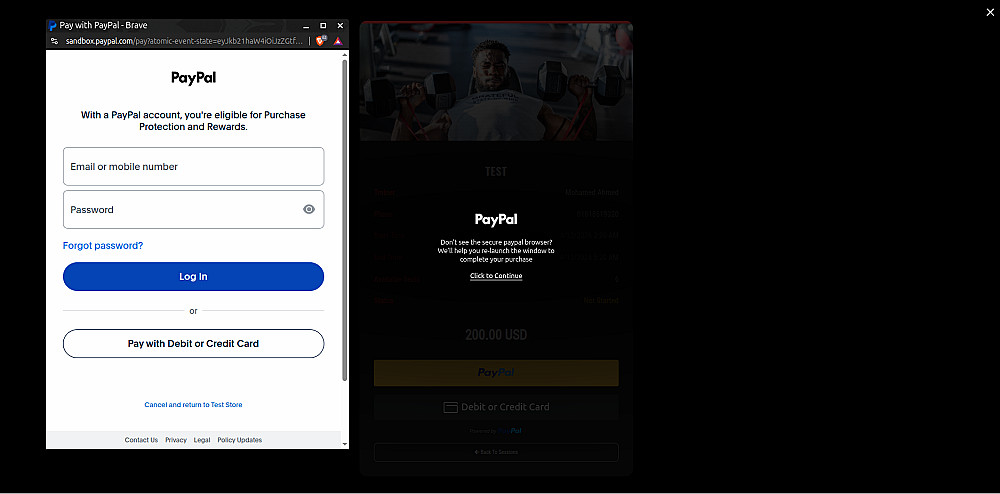
Task: Click the PayPal logo in login popup
Action: pyautogui.click(x=193, y=78)
